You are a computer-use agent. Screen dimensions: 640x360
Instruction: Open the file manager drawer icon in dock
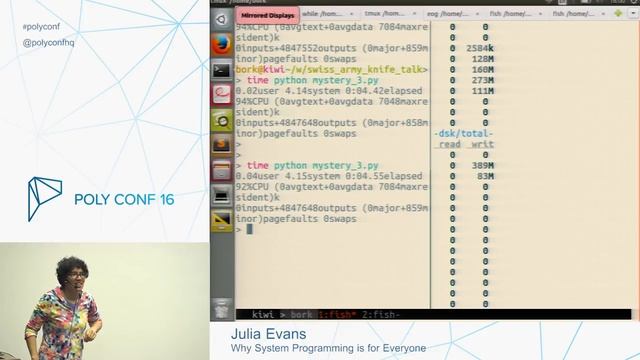click(222, 170)
